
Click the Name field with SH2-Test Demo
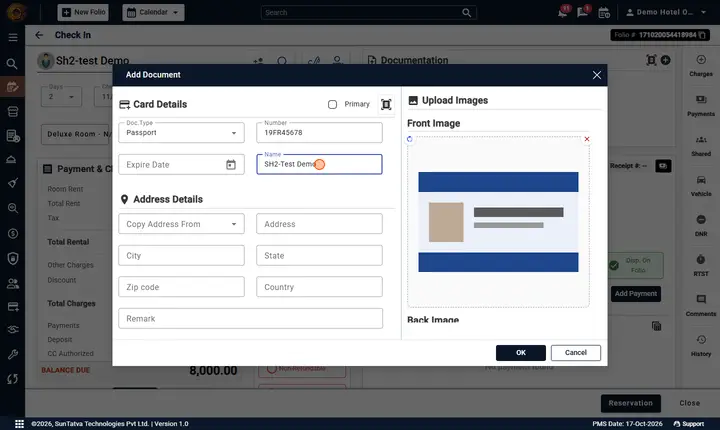point(319,164)
